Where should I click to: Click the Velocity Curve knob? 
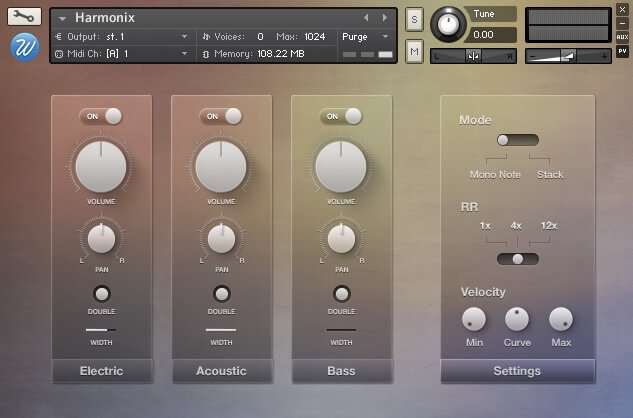[x=517, y=319]
